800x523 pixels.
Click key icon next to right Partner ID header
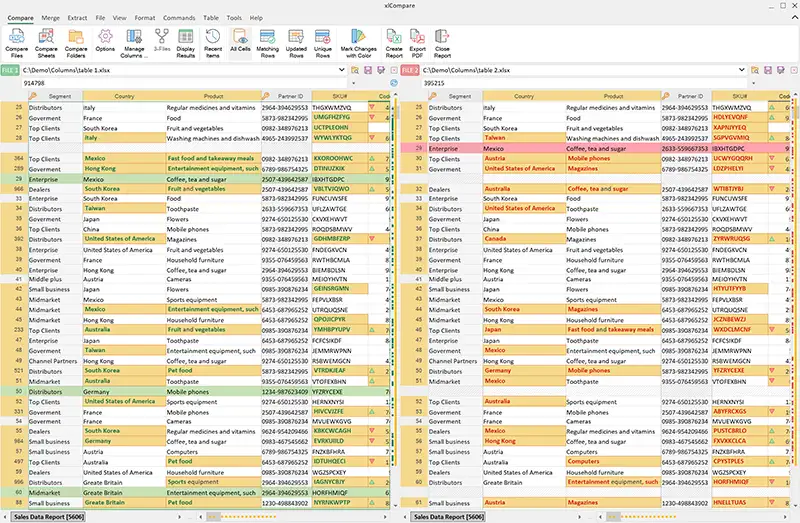tap(665, 96)
